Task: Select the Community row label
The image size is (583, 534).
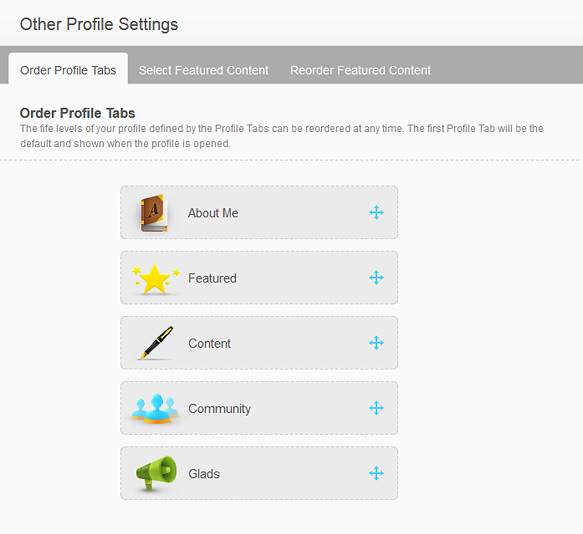Action: point(219,409)
